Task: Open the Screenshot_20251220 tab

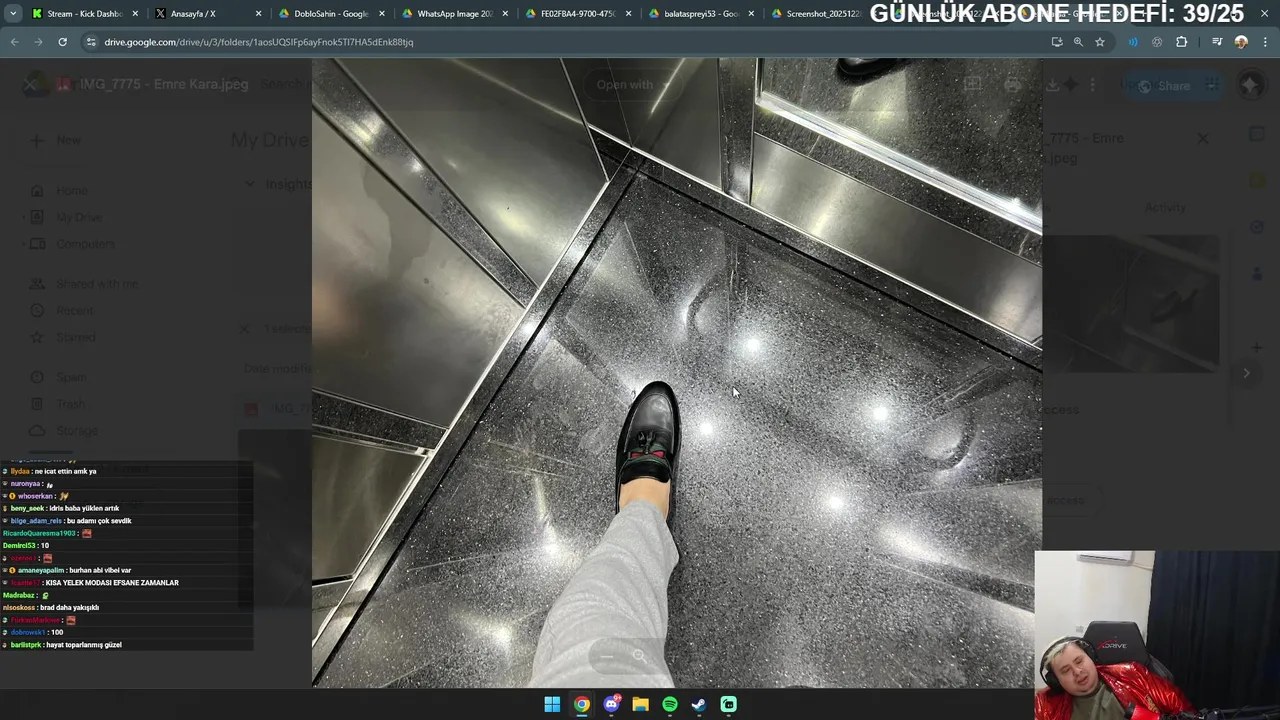Action: [822, 14]
